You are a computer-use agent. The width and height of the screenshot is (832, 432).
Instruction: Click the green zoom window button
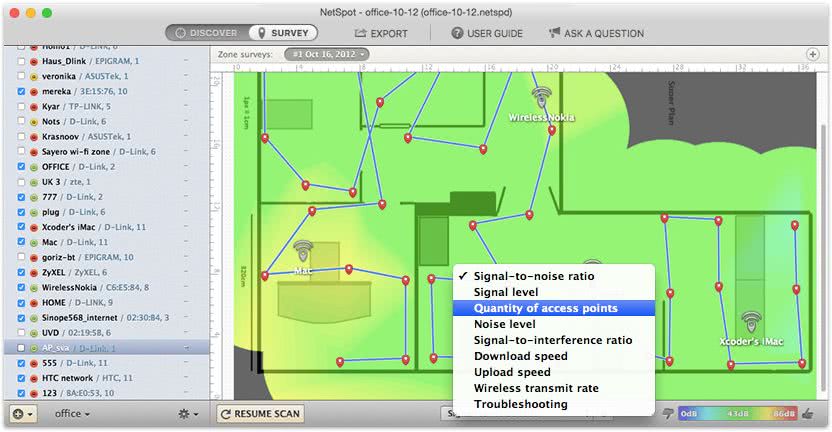tap(47, 13)
